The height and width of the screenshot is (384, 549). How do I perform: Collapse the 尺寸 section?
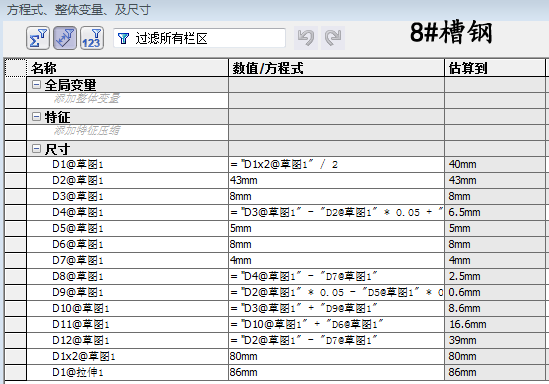(x=36, y=149)
